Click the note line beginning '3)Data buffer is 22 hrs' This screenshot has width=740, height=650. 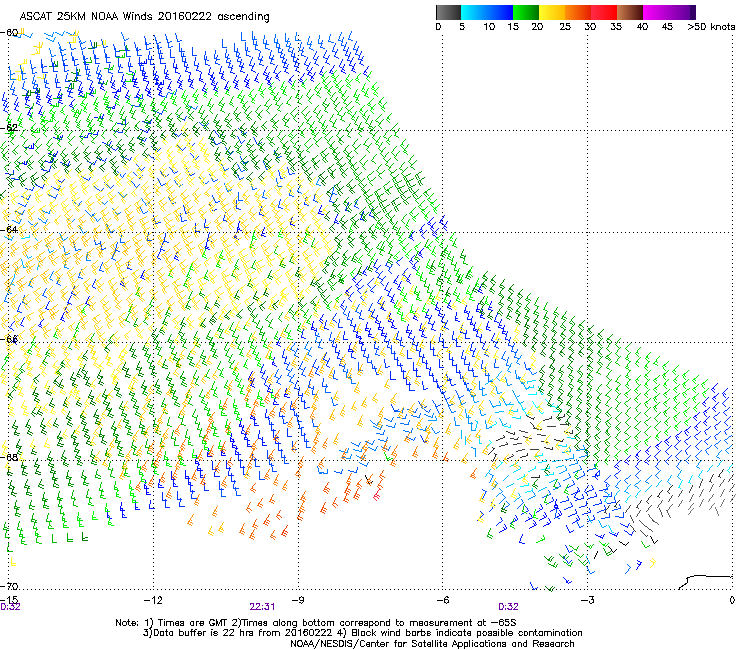pyautogui.click(x=362, y=633)
